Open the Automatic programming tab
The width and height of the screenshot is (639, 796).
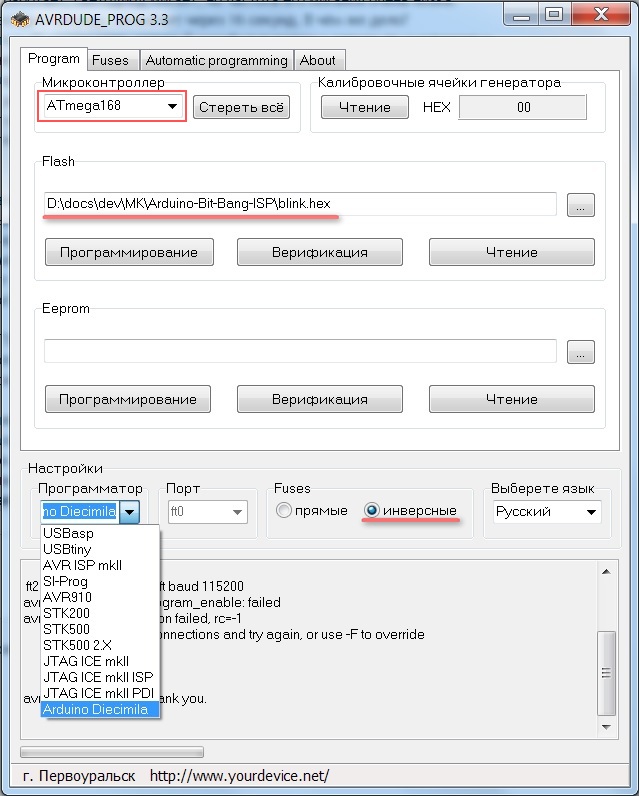215,60
